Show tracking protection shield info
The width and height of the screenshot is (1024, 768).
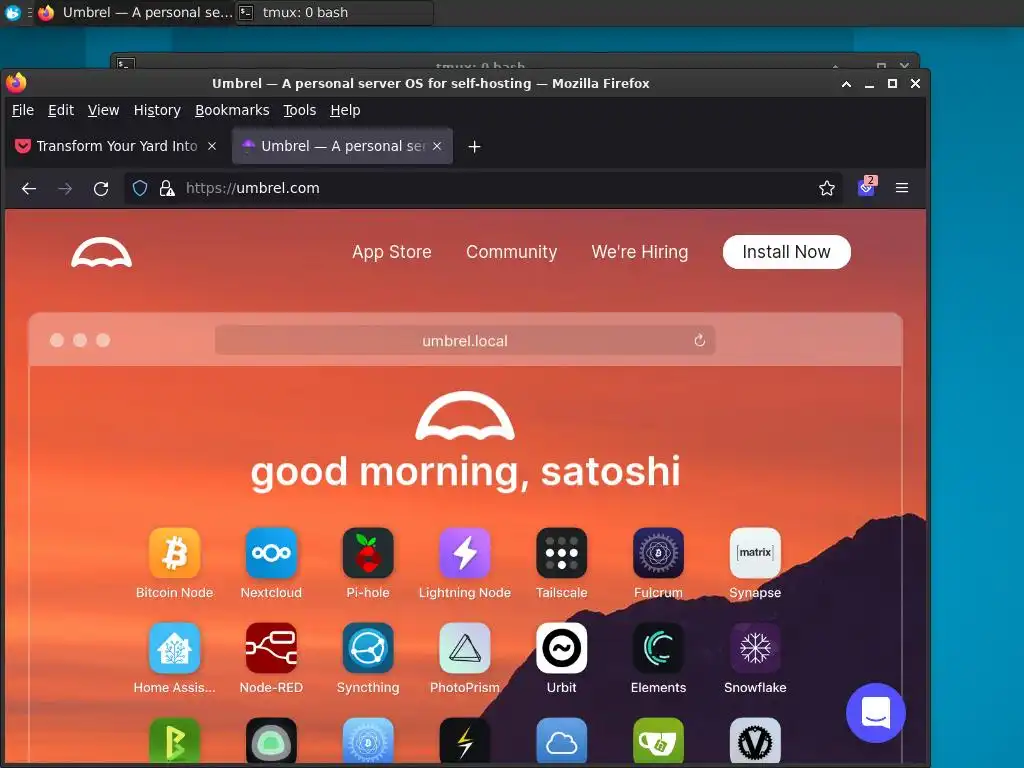tap(140, 189)
